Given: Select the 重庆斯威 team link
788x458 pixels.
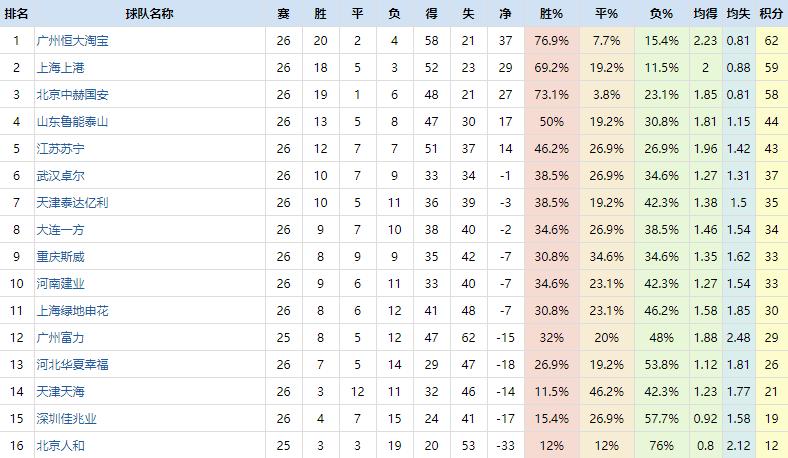Looking at the screenshot, I should click(x=60, y=257).
